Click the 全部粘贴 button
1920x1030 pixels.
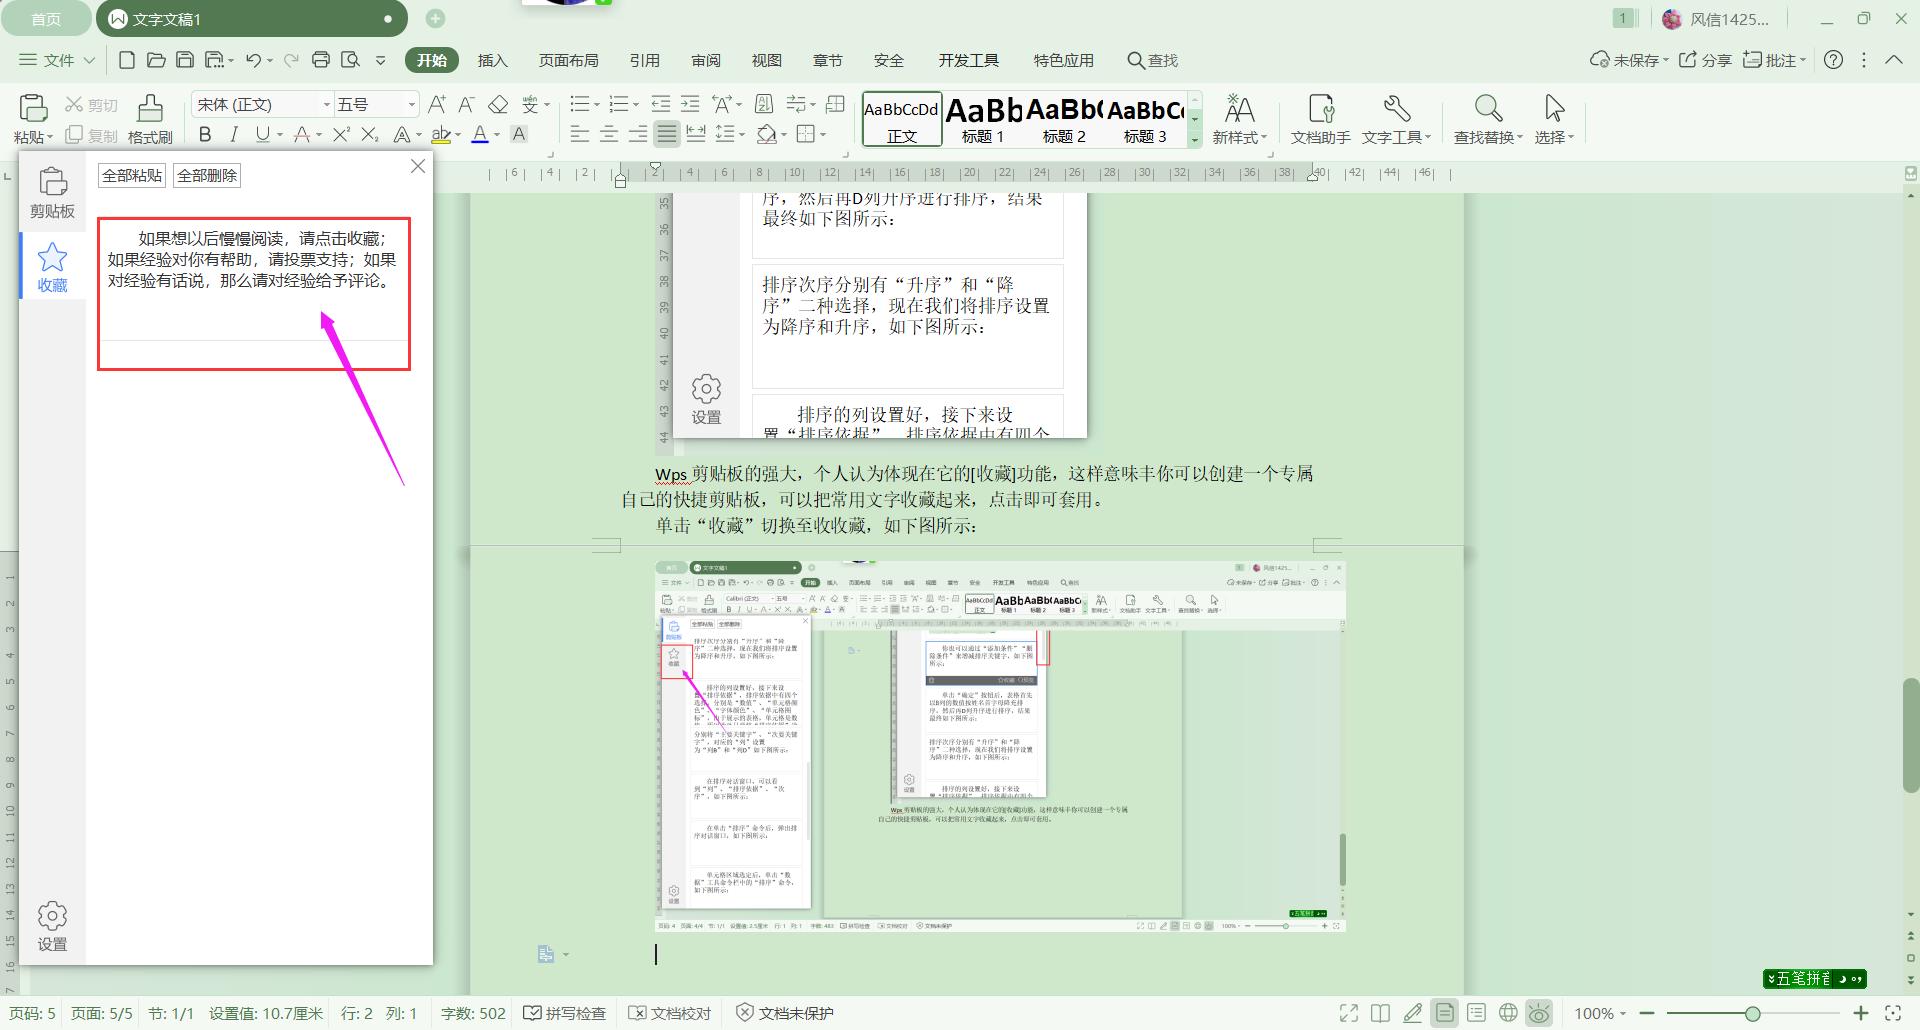(132, 176)
